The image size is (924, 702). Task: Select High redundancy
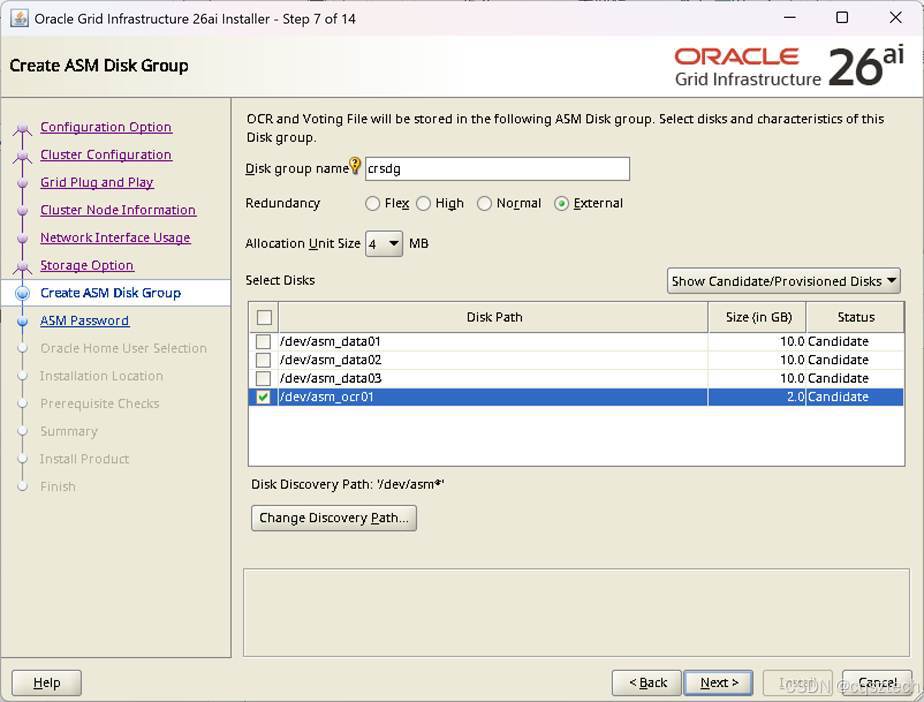(424, 203)
